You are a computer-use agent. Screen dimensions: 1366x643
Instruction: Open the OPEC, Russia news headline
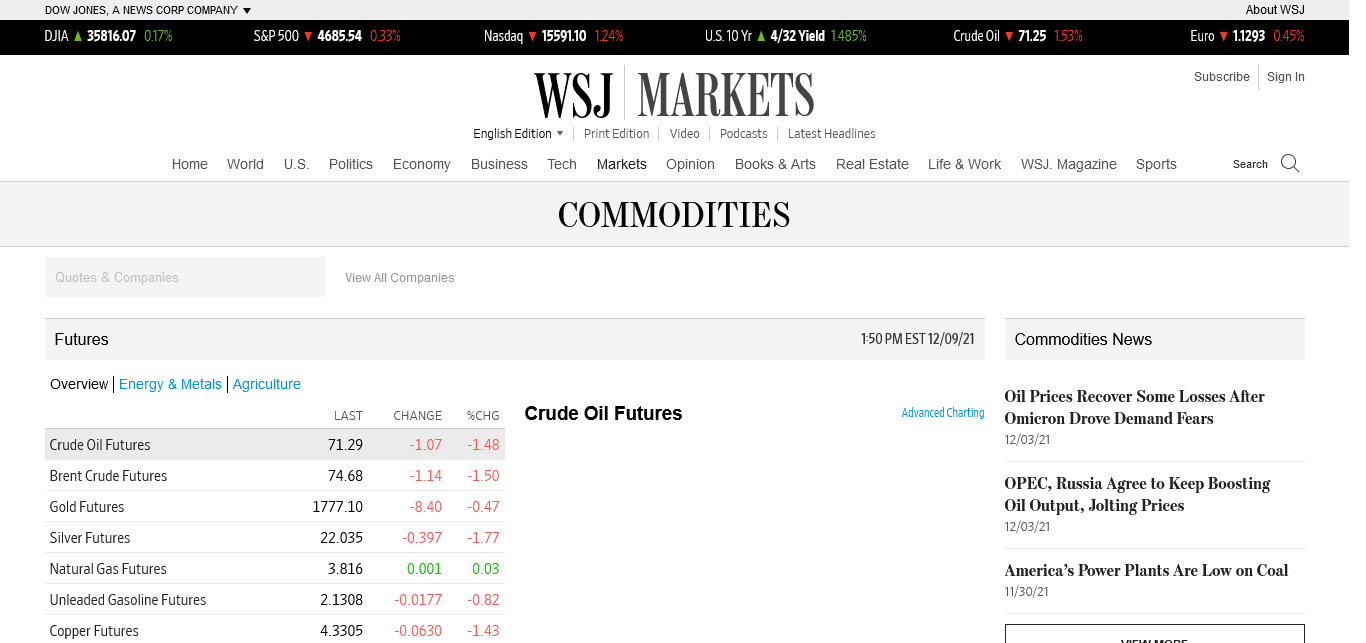(x=1137, y=494)
